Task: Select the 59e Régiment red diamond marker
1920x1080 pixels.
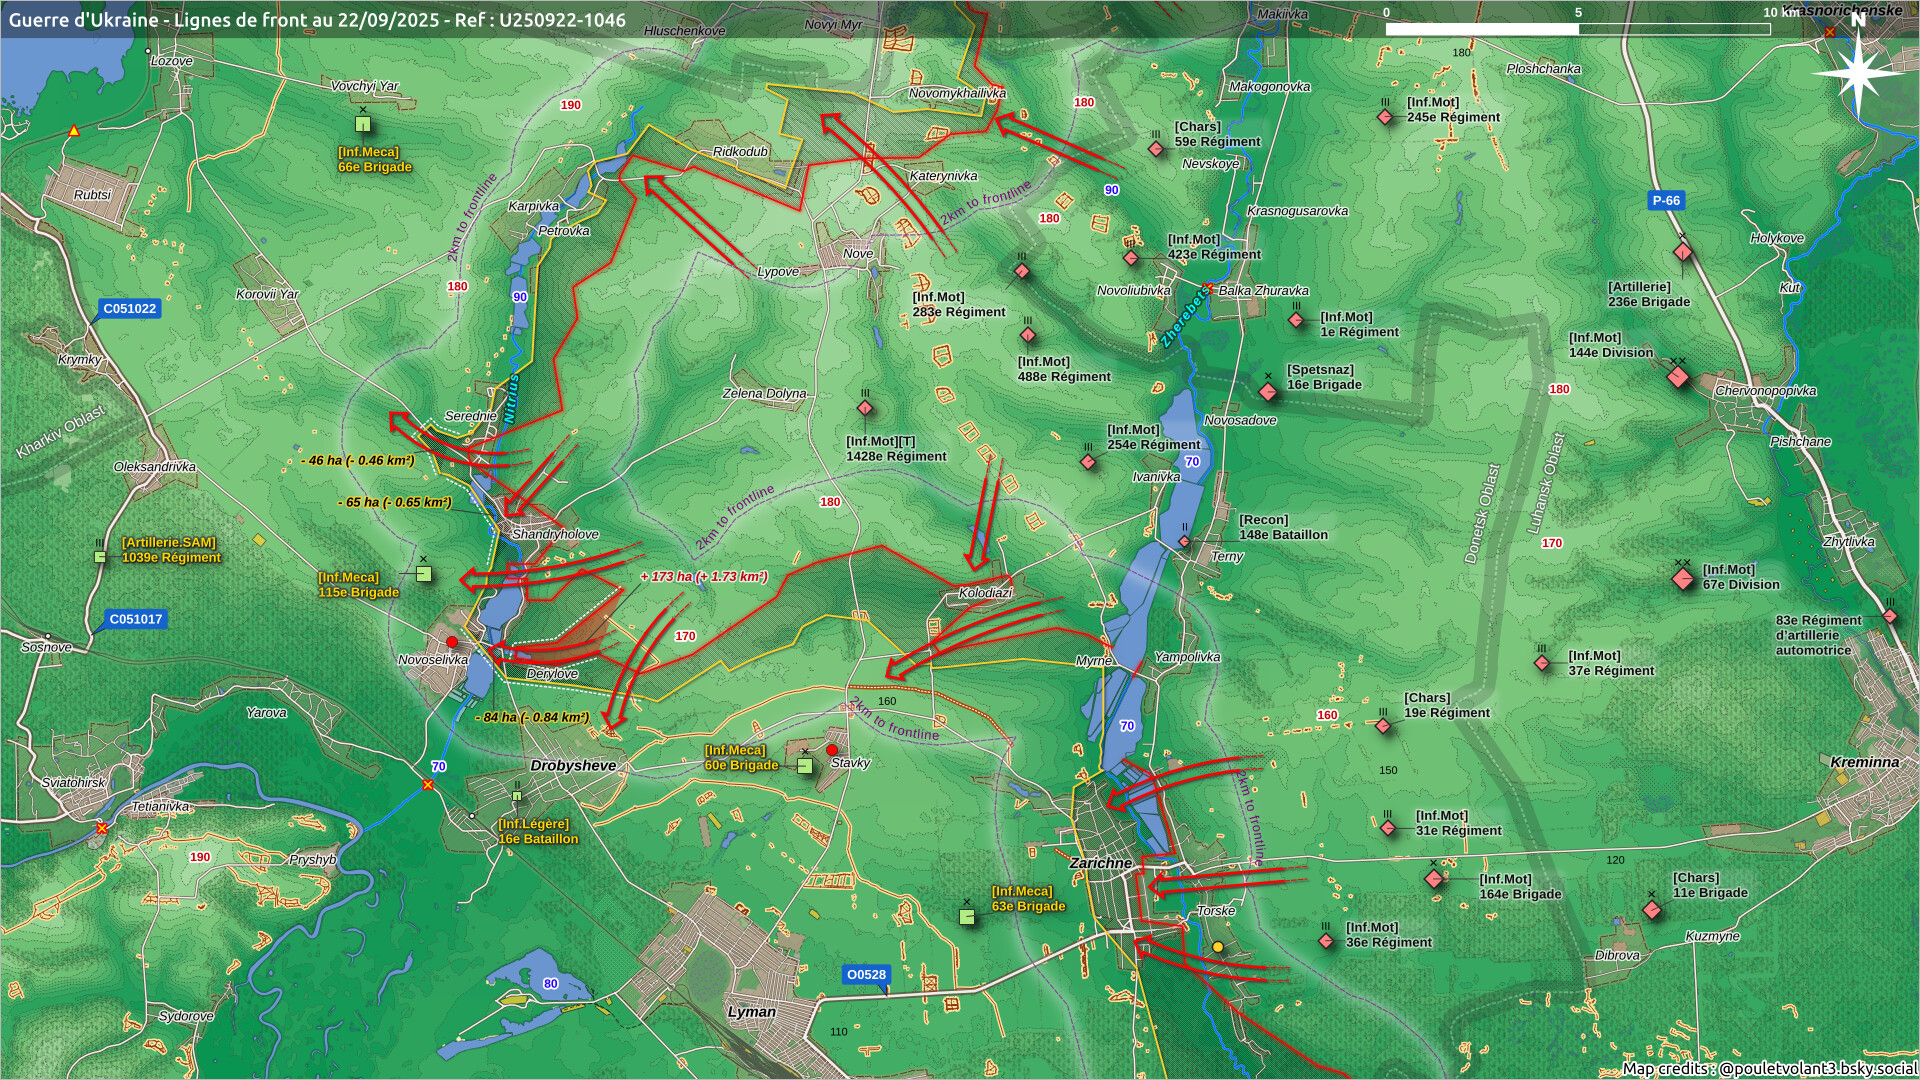Action: 1156,149
